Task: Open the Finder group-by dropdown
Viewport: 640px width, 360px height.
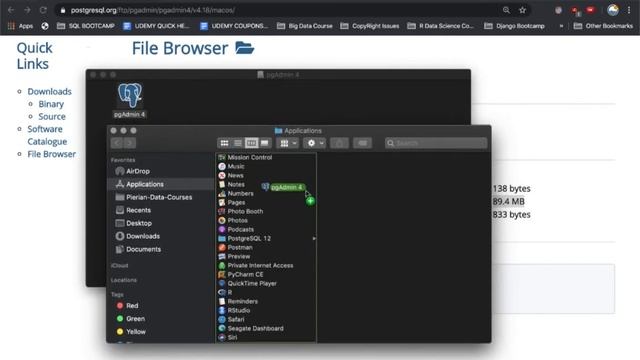Action: [288, 143]
